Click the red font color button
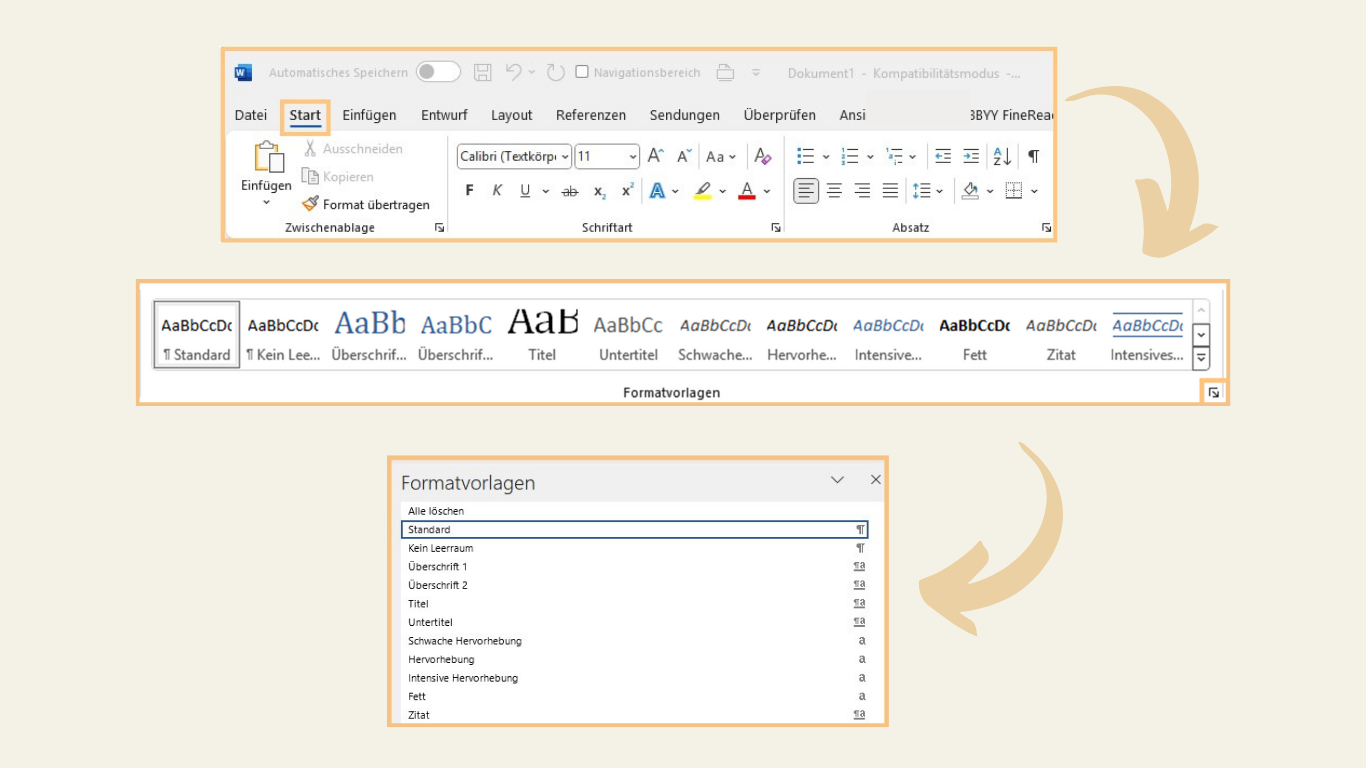The width and height of the screenshot is (1366, 768). click(746, 190)
